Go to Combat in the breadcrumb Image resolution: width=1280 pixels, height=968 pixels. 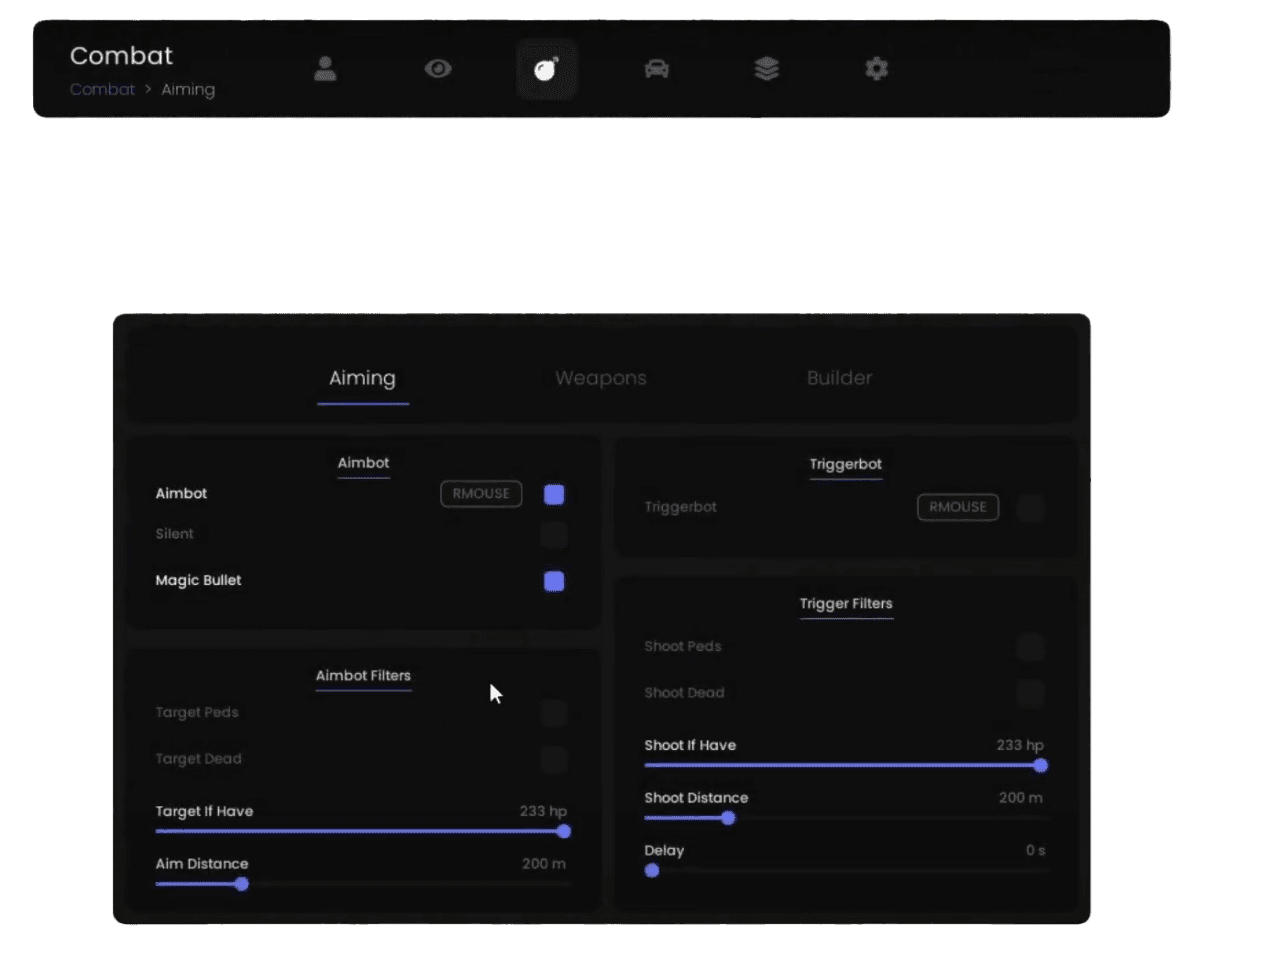[102, 89]
